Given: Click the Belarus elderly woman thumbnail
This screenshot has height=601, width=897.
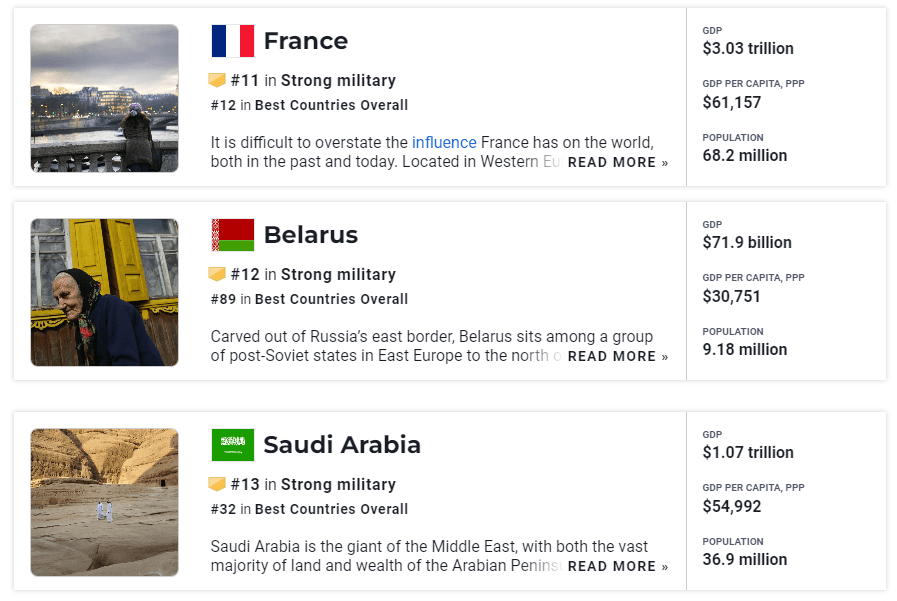Looking at the screenshot, I should [104, 292].
